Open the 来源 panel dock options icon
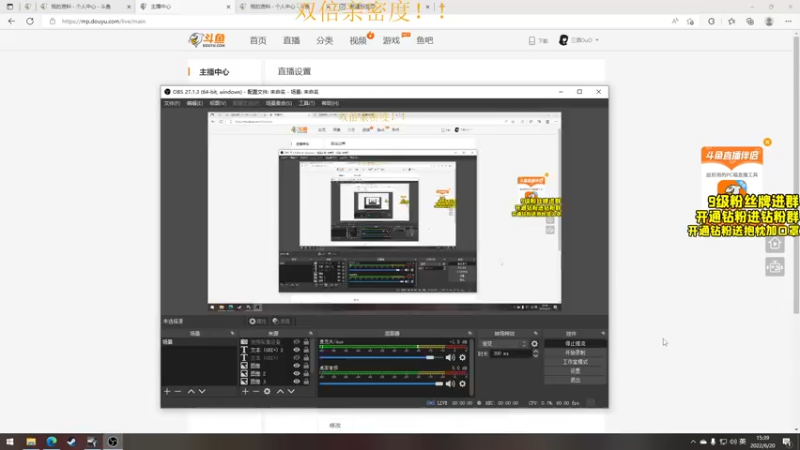Image resolution: width=800 pixels, height=450 pixels. (310, 333)
